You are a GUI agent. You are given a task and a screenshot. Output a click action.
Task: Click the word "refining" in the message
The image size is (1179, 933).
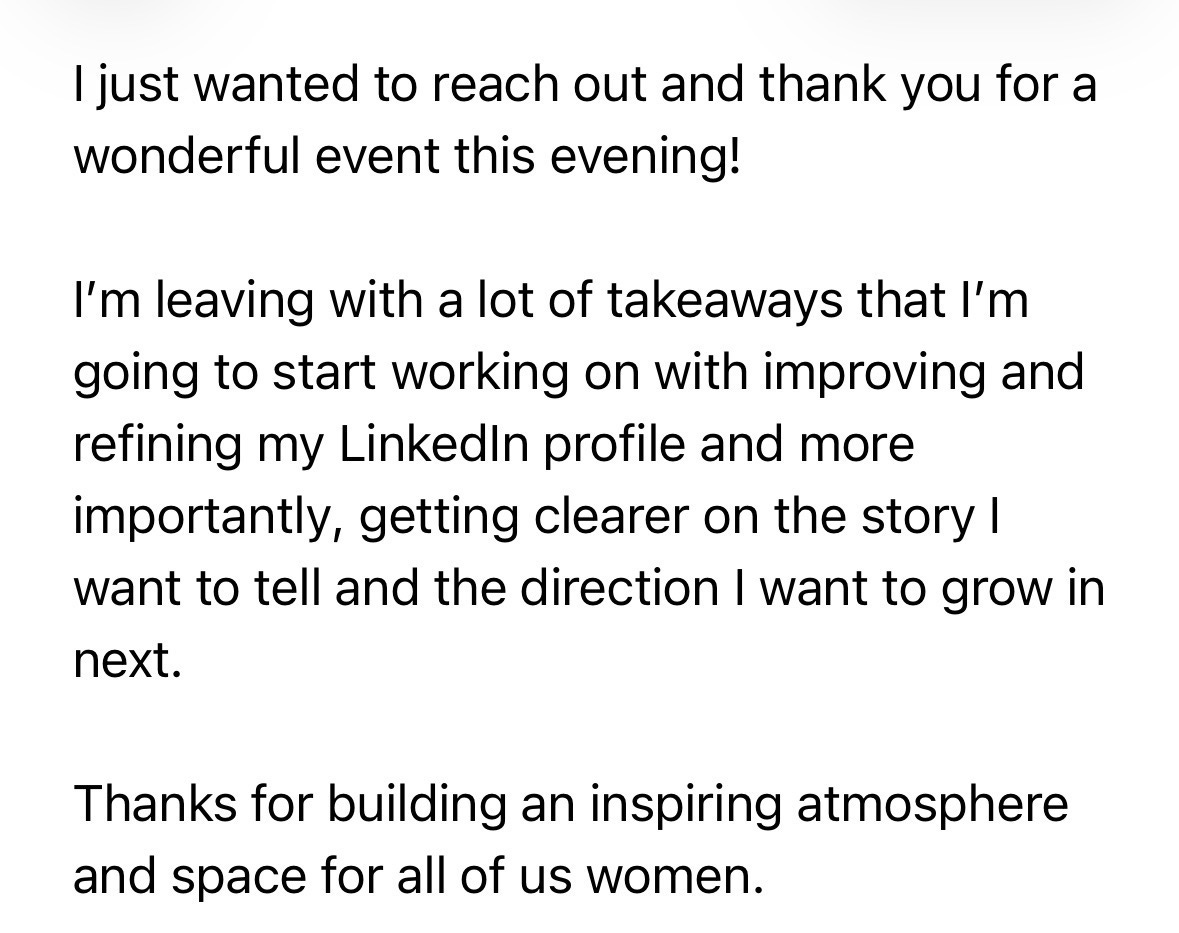158,446
